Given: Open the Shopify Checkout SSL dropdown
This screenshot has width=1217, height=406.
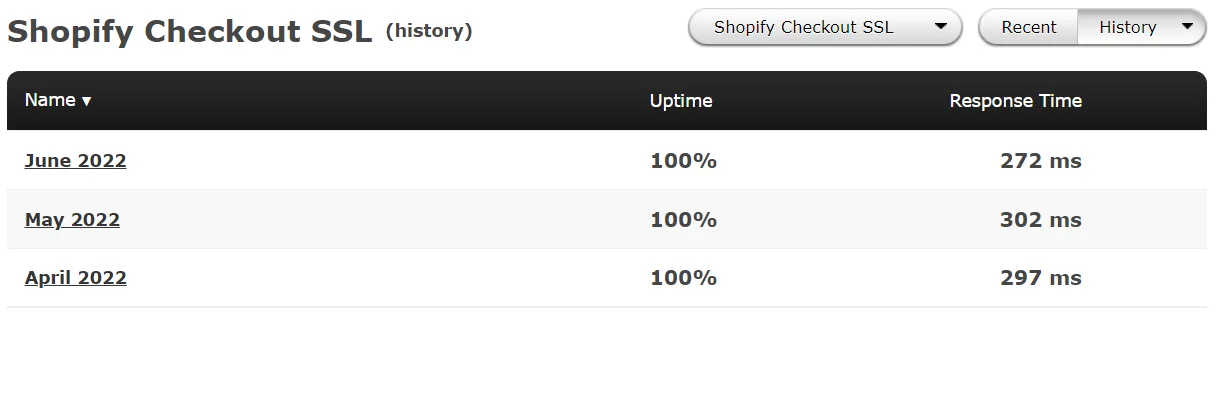Looking at the screenshot, I should (x=824, y=28).
